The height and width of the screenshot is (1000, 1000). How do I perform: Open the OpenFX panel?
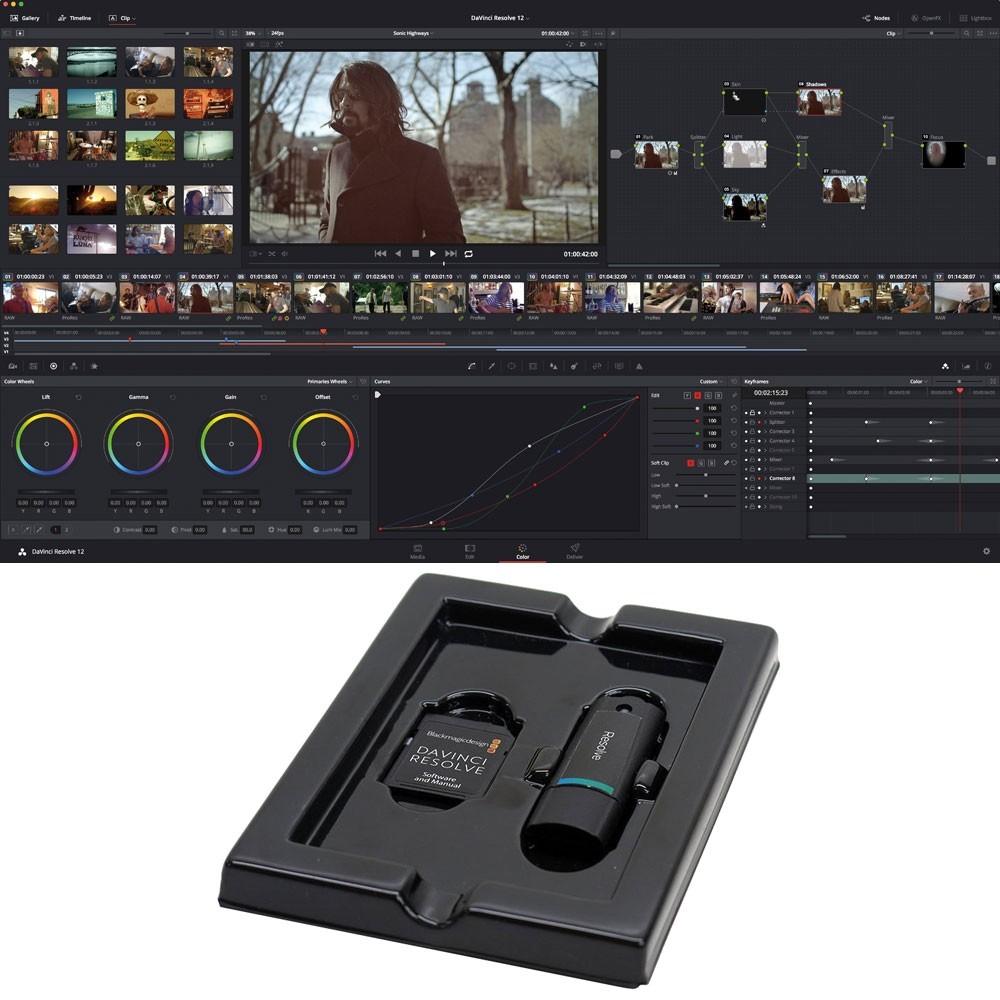[929, 18]
